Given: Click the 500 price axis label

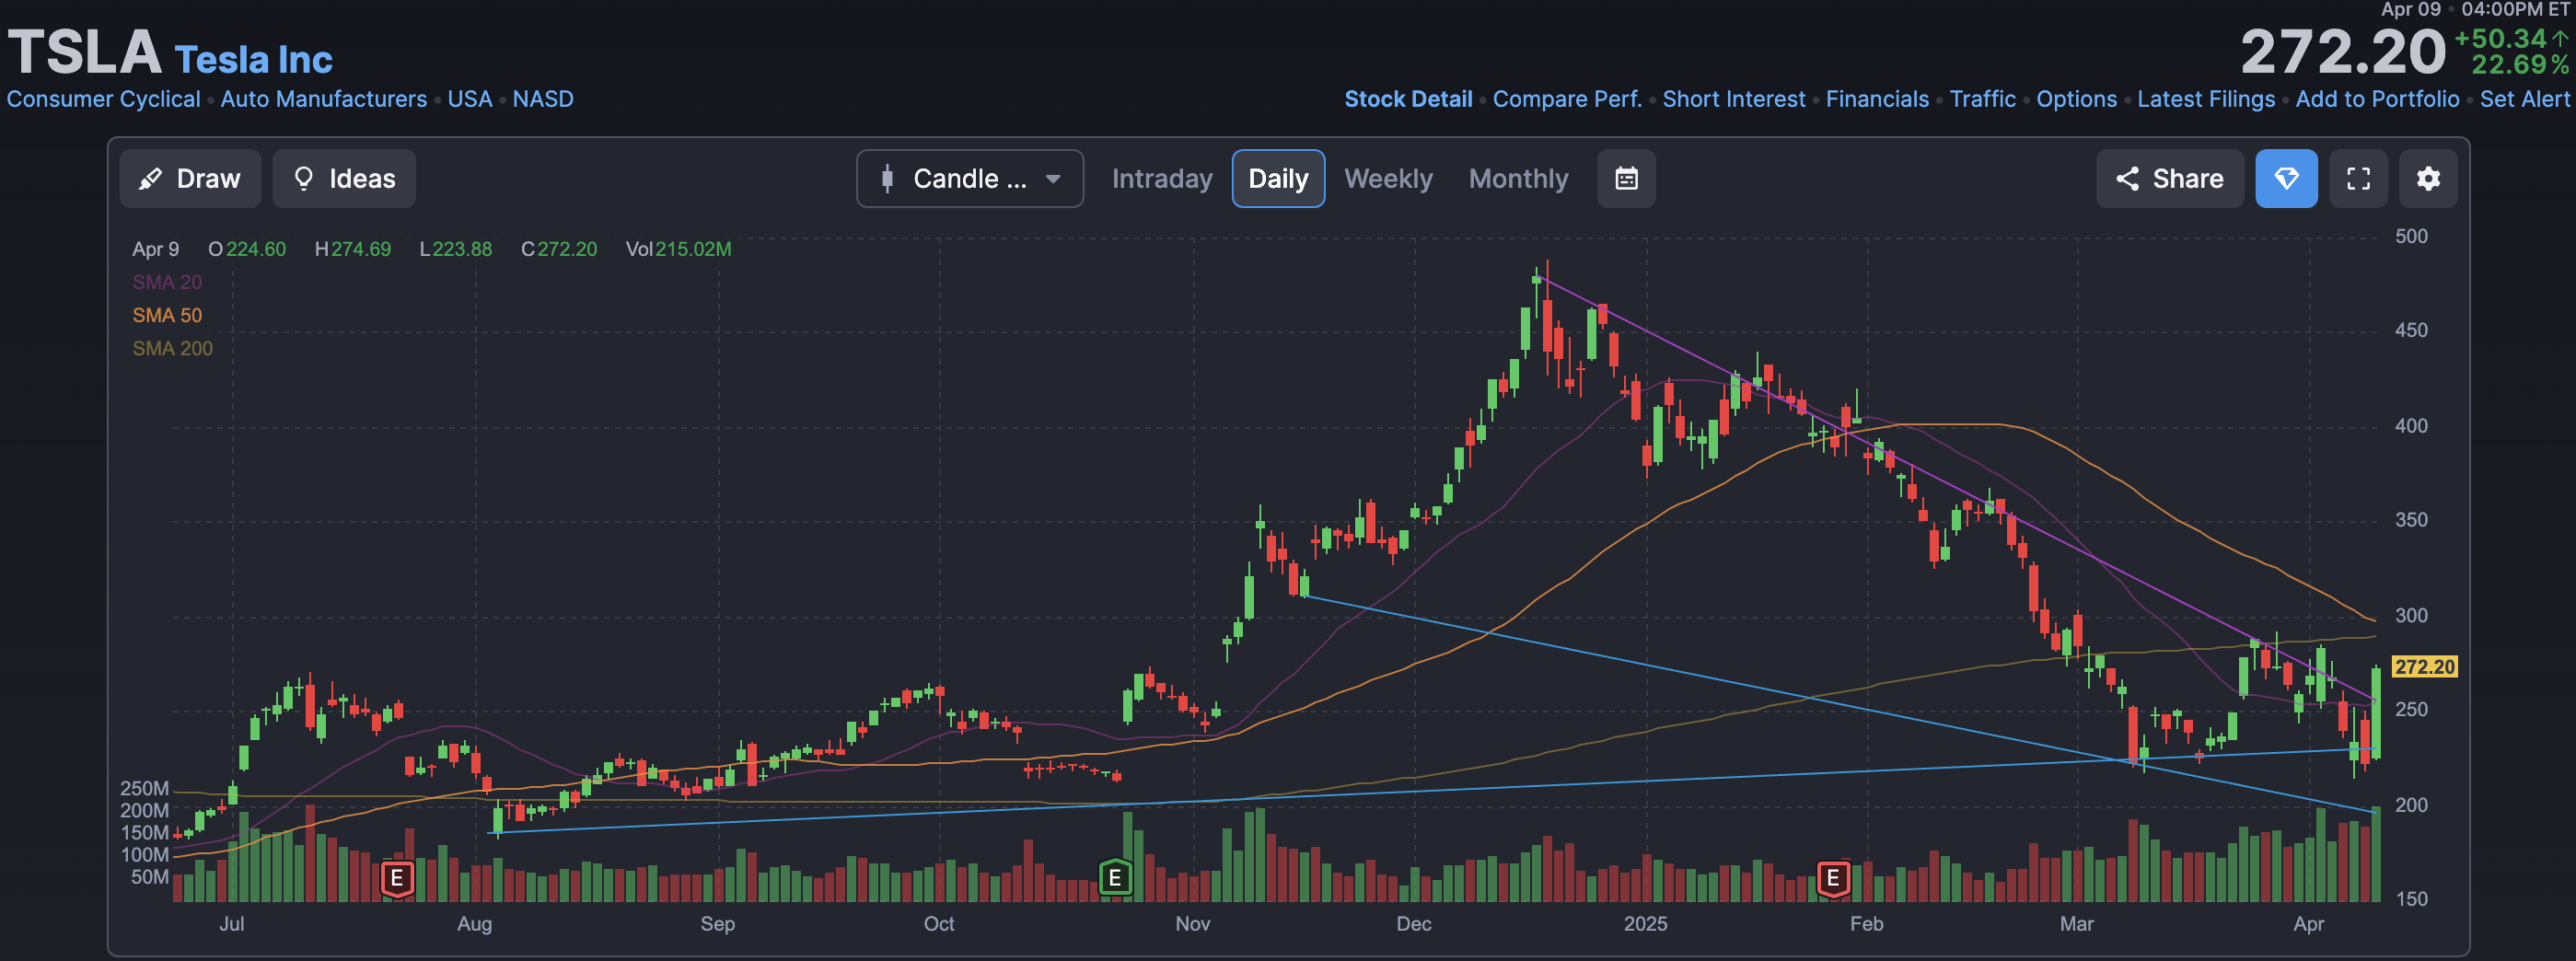Looking at the screenshot, I should point(2410,236).
